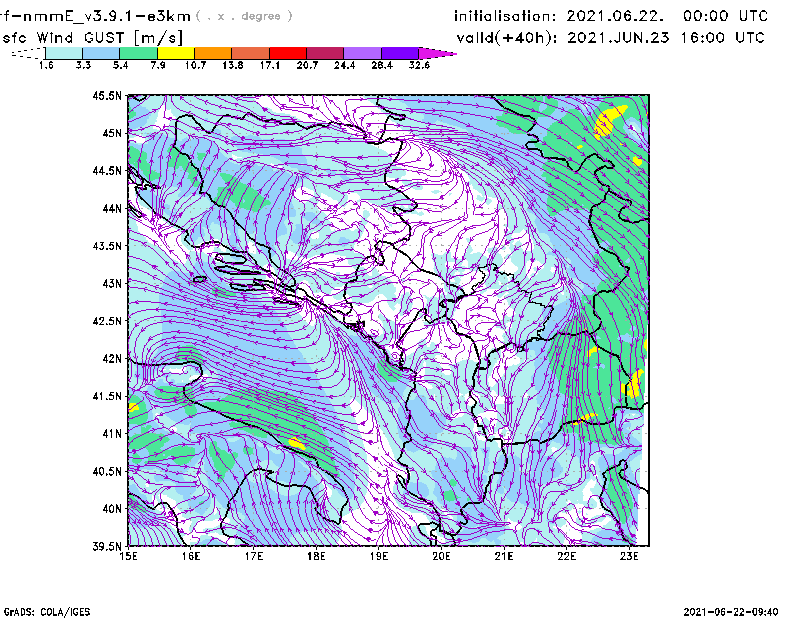Viewport: 800px width, 618px height.
Task: Click the grey '( . x . degree )' text
Action: click(x=244, y=16)
